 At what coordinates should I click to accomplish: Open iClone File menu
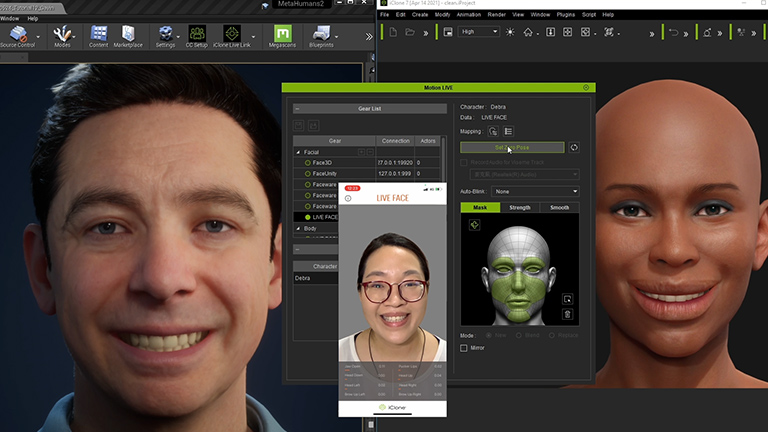click(x=384, y=15)
